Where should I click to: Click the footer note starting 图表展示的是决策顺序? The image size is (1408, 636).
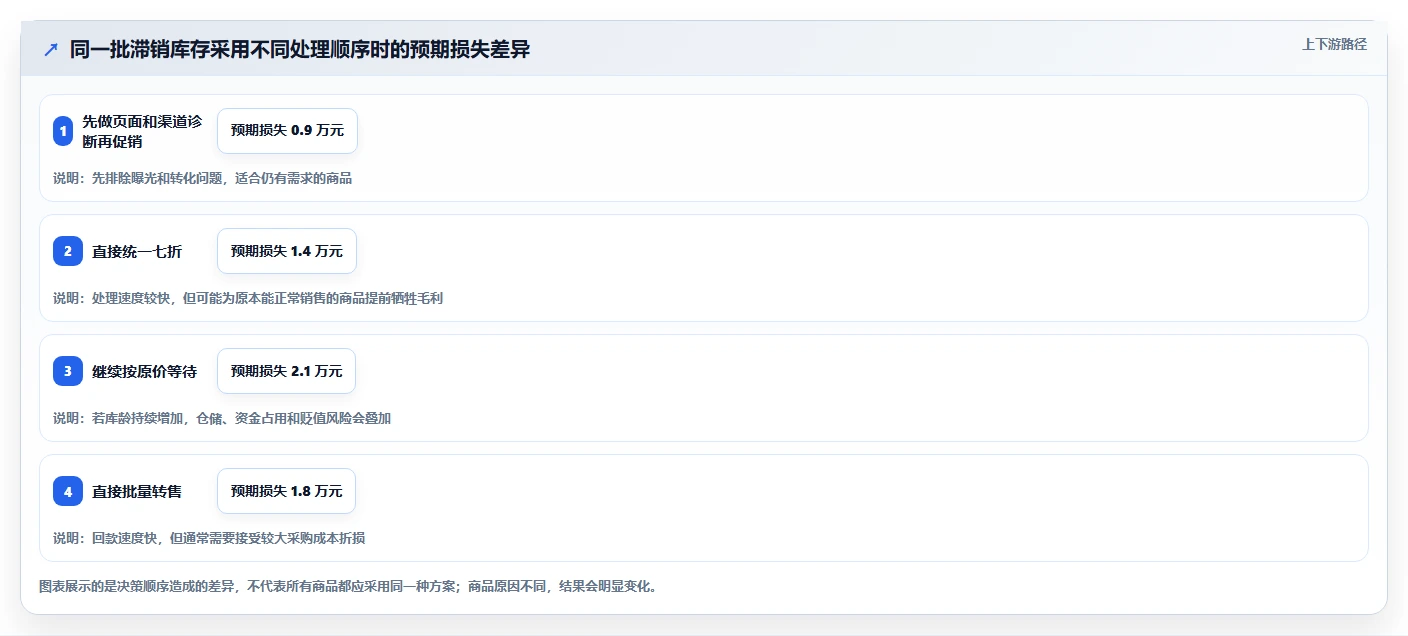click(x=348, y=587)
